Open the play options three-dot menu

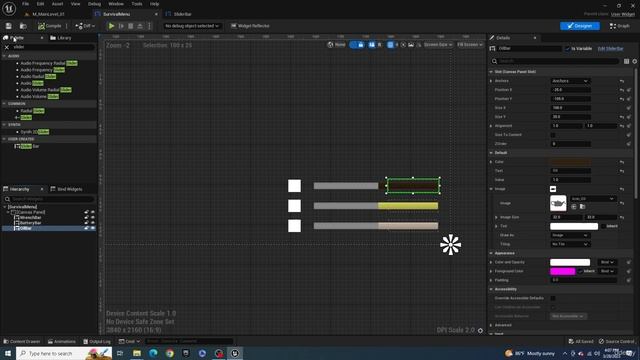click(149, 26)
